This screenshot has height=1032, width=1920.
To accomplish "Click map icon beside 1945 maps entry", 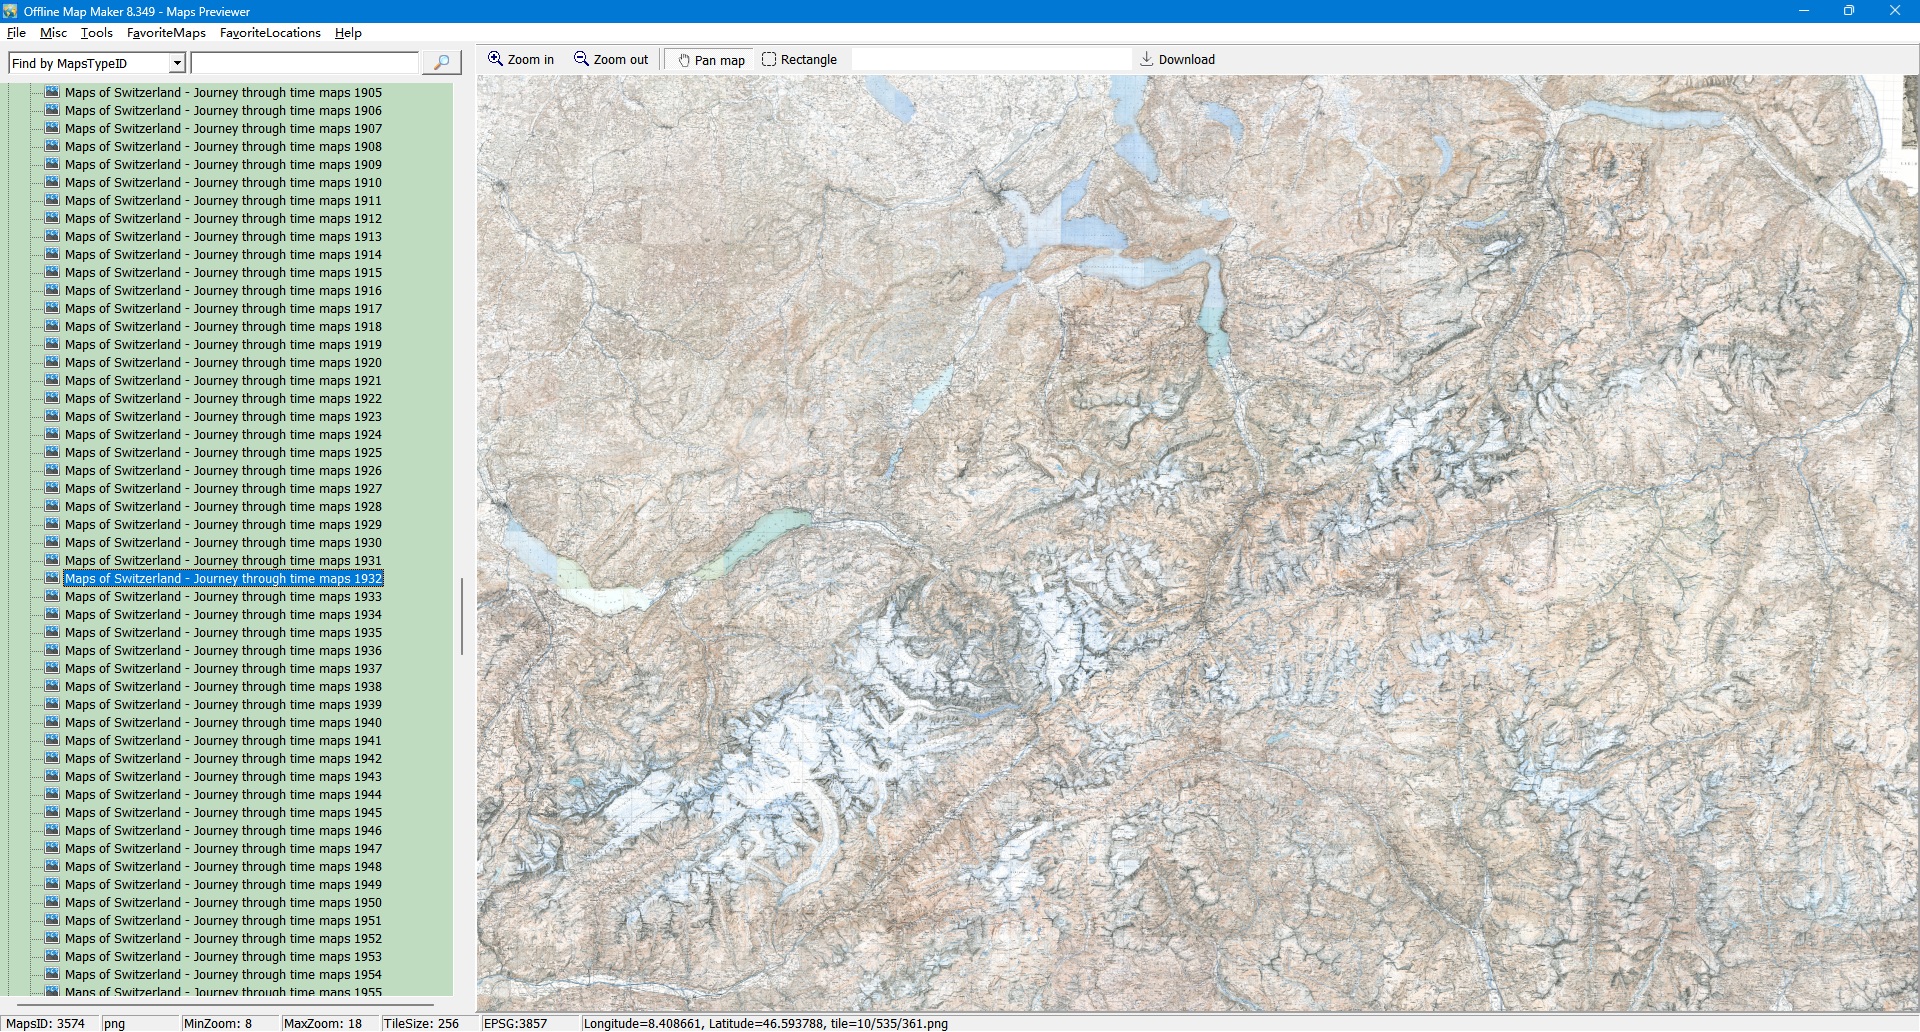I will click(52, 812).
